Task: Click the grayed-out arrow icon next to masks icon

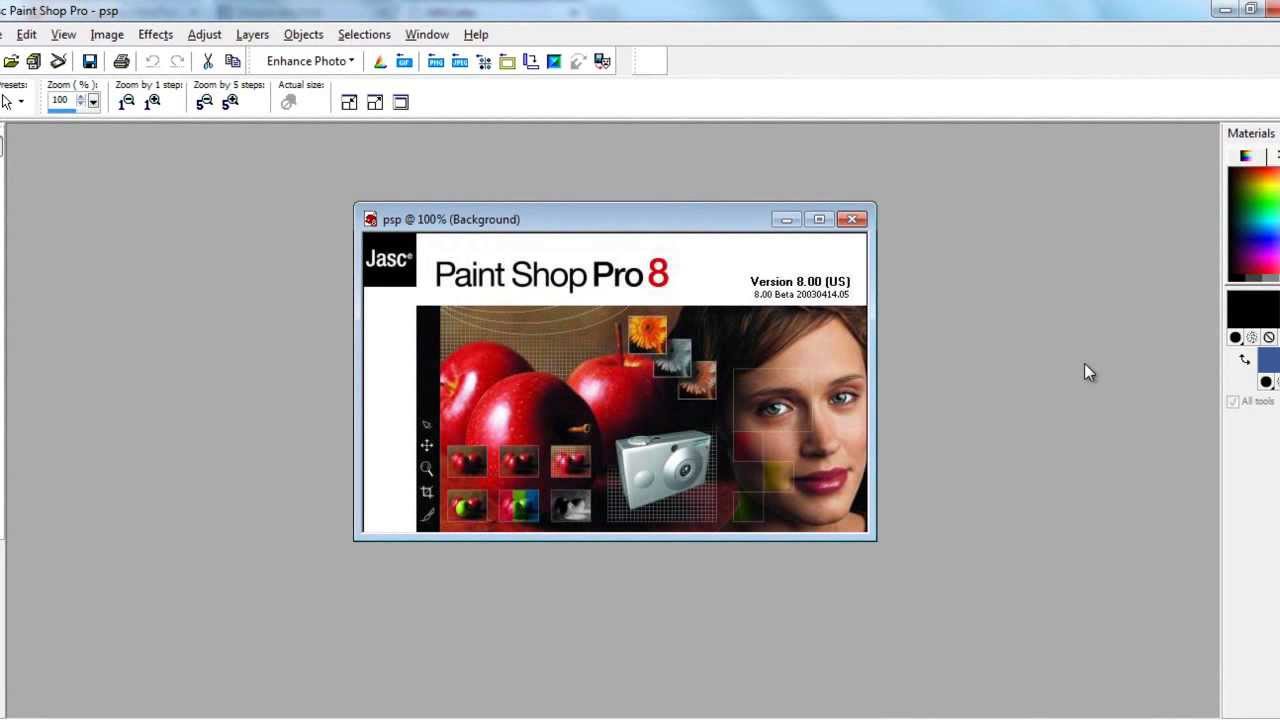Action: (578, 62)
